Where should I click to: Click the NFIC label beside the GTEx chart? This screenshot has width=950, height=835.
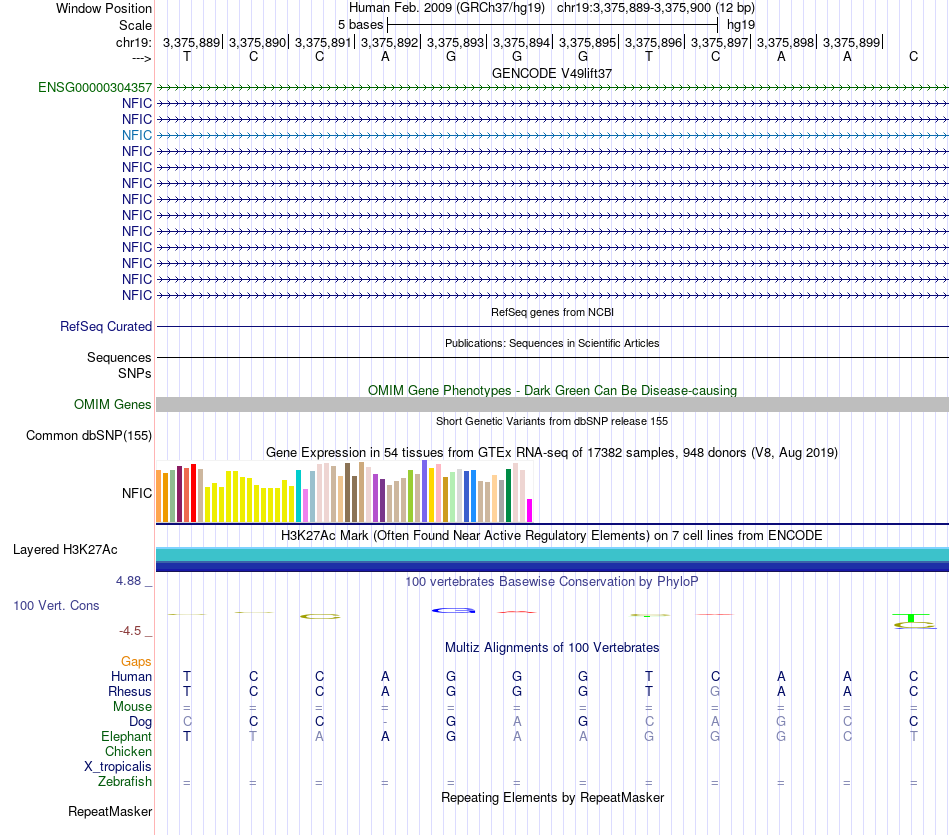pos(136,493)
